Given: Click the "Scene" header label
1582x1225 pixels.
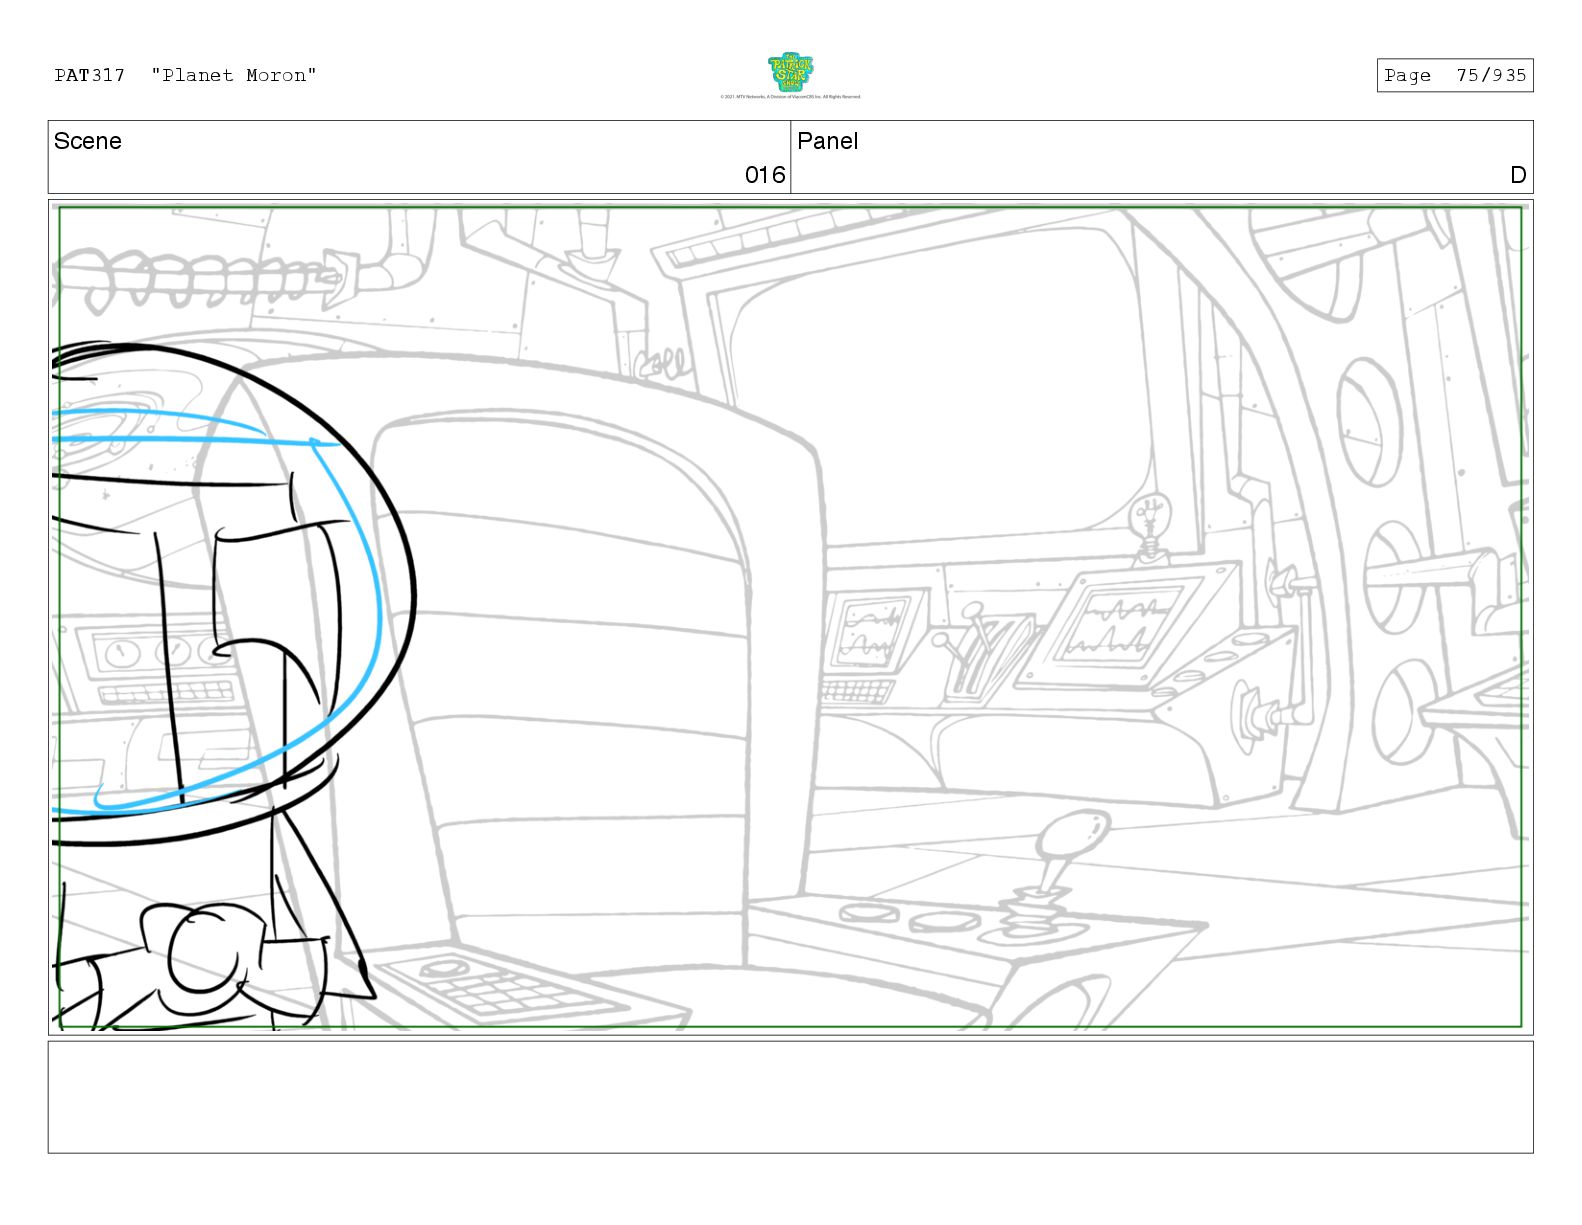Looking at the screenshot, I should [x=88, y=141].
